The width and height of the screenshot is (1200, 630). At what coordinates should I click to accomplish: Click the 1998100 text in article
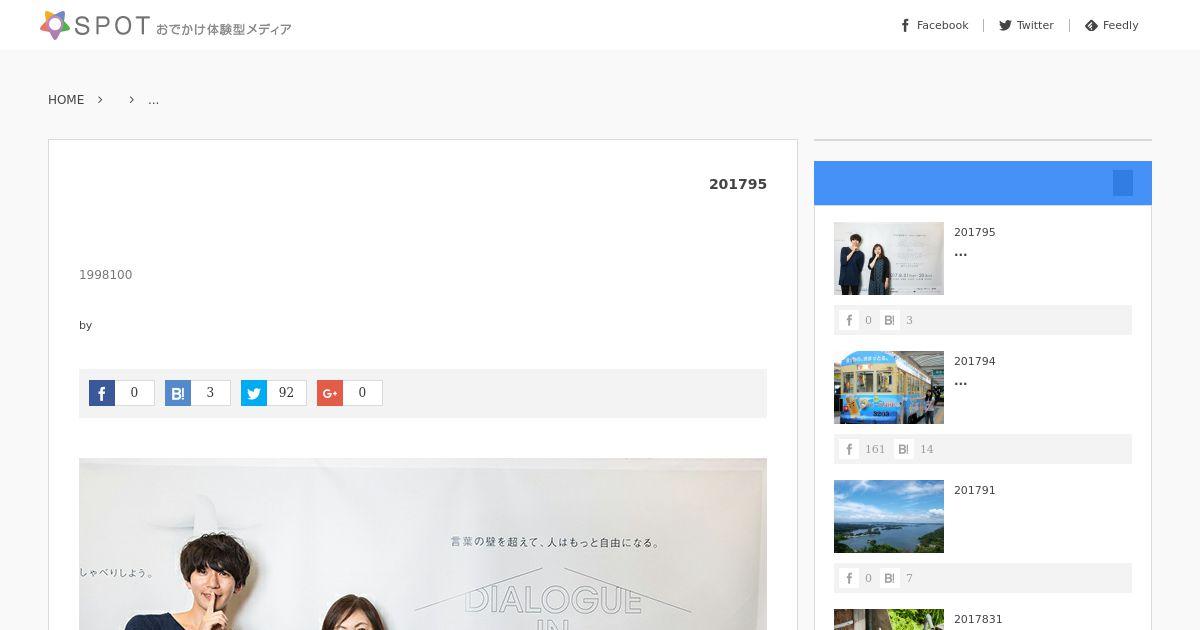[x=105, y=275]
